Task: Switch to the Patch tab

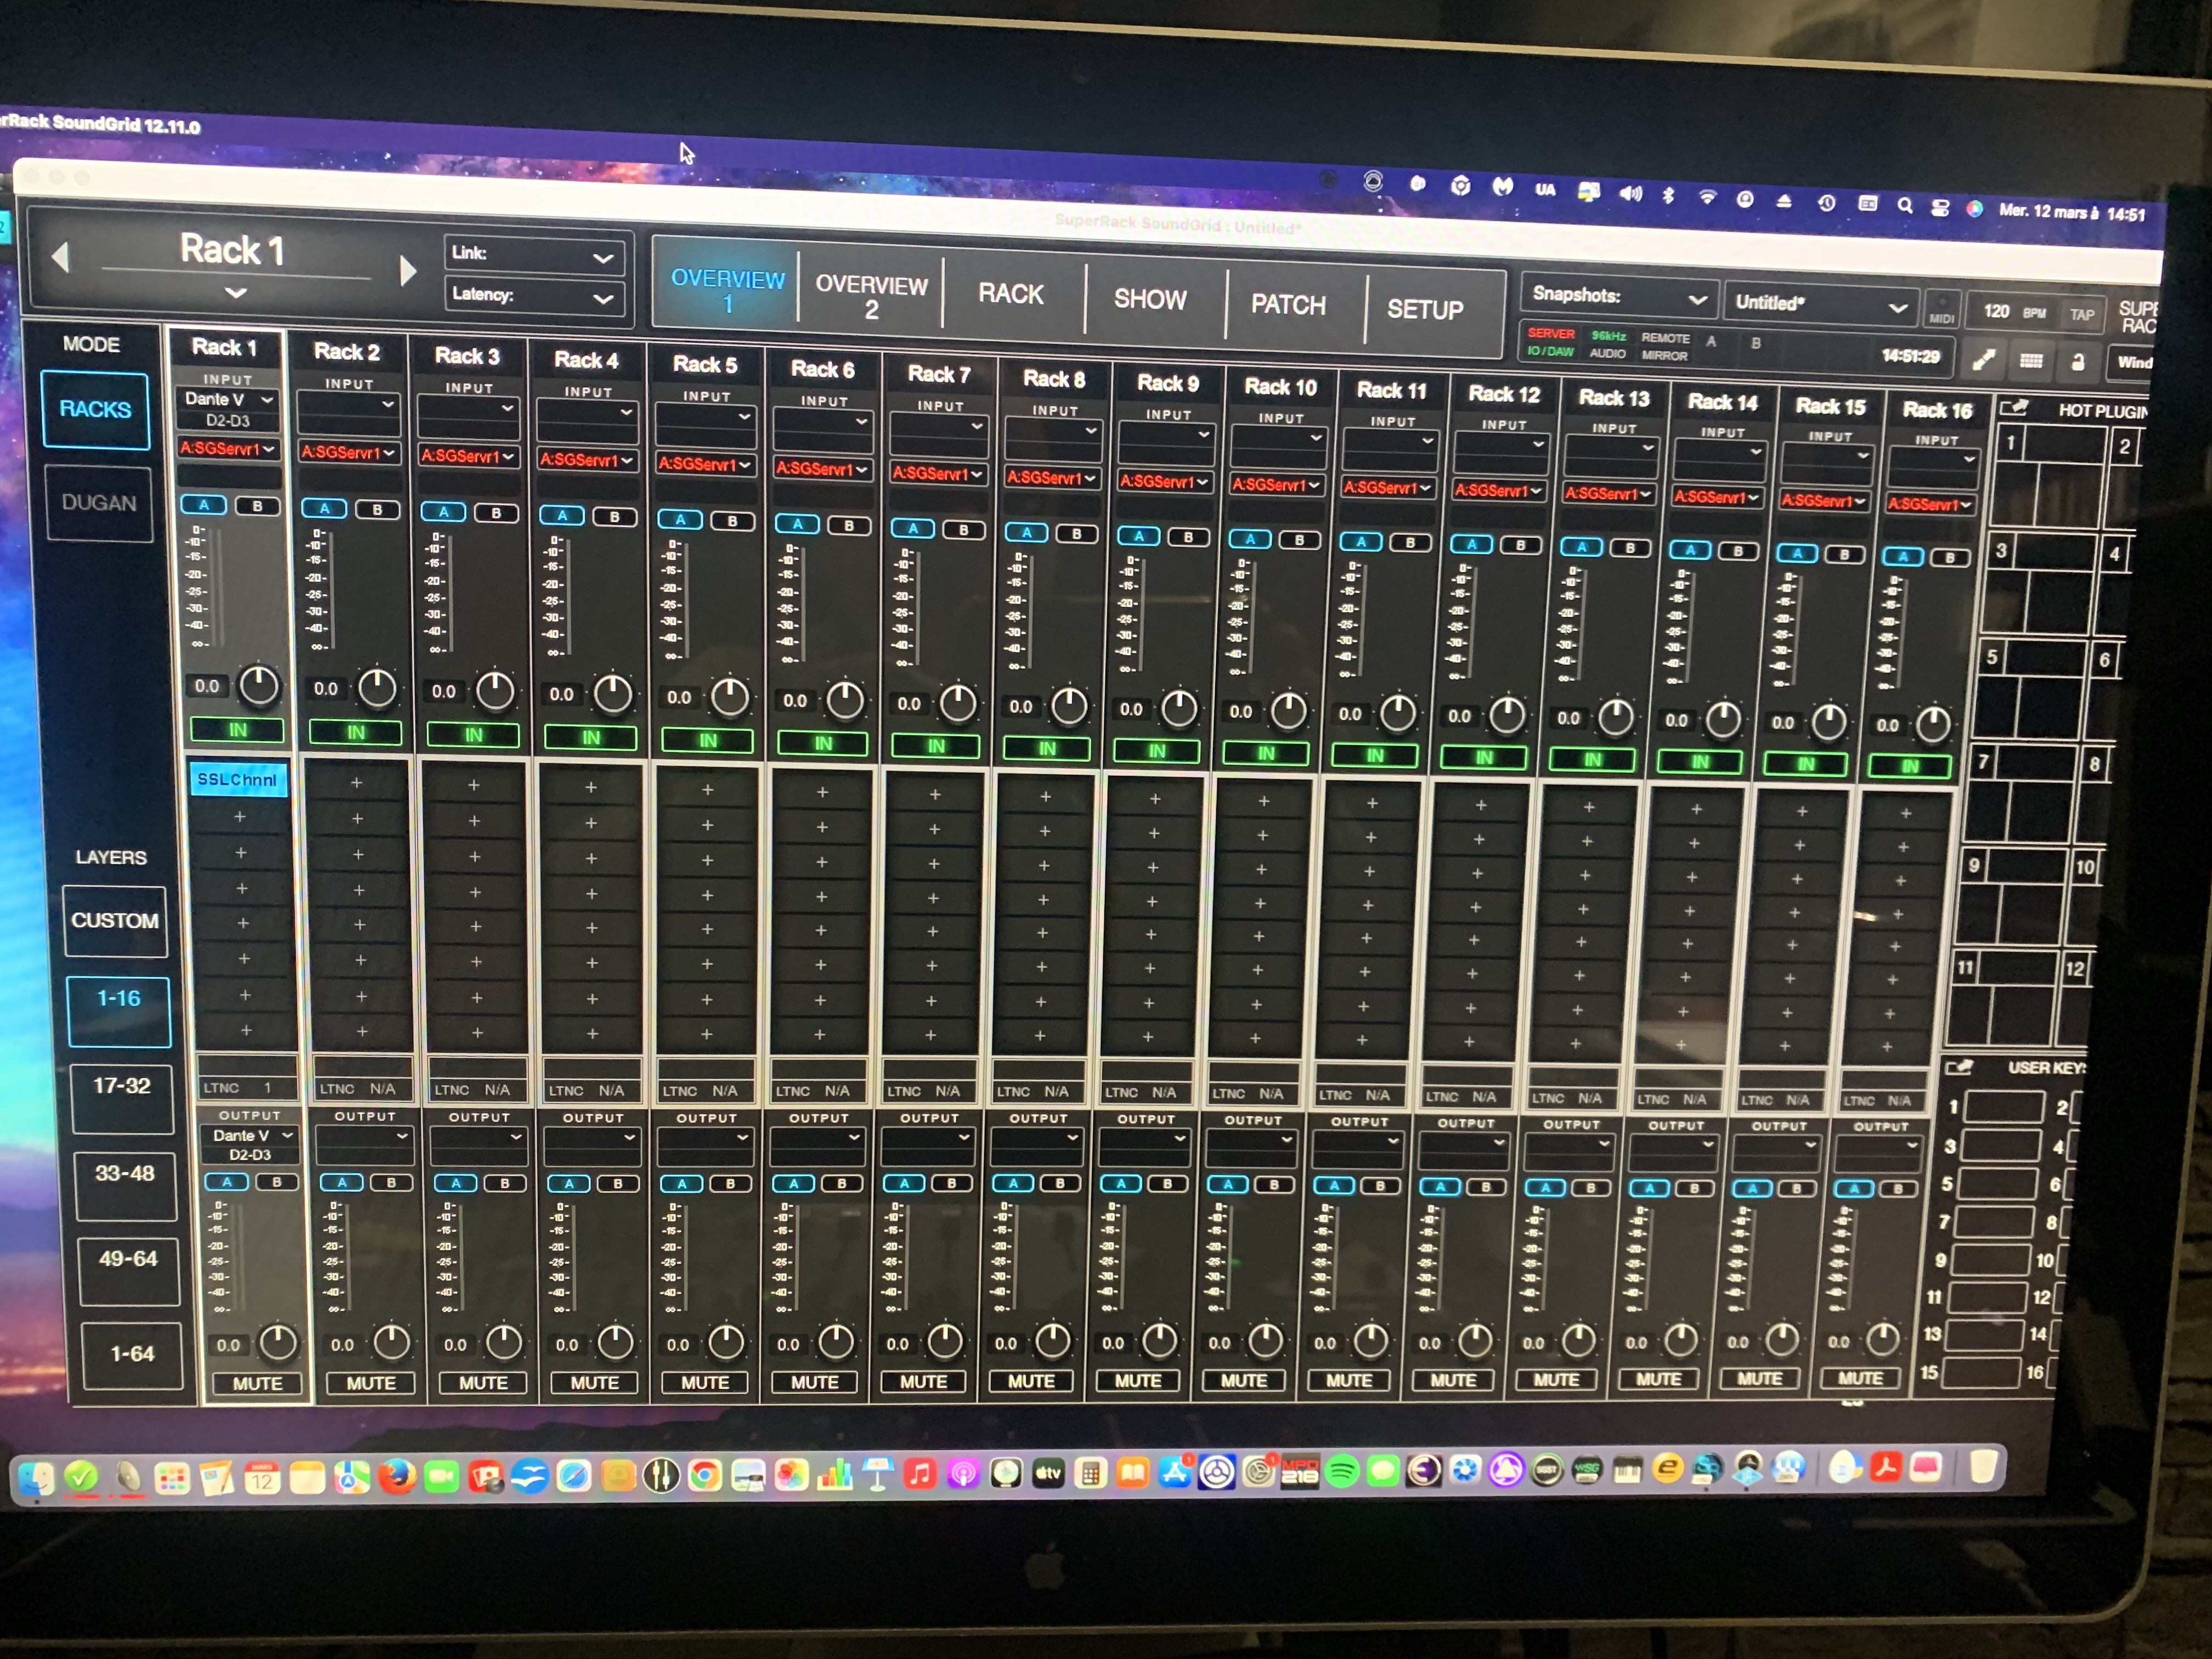Action: click(1288, 305)
